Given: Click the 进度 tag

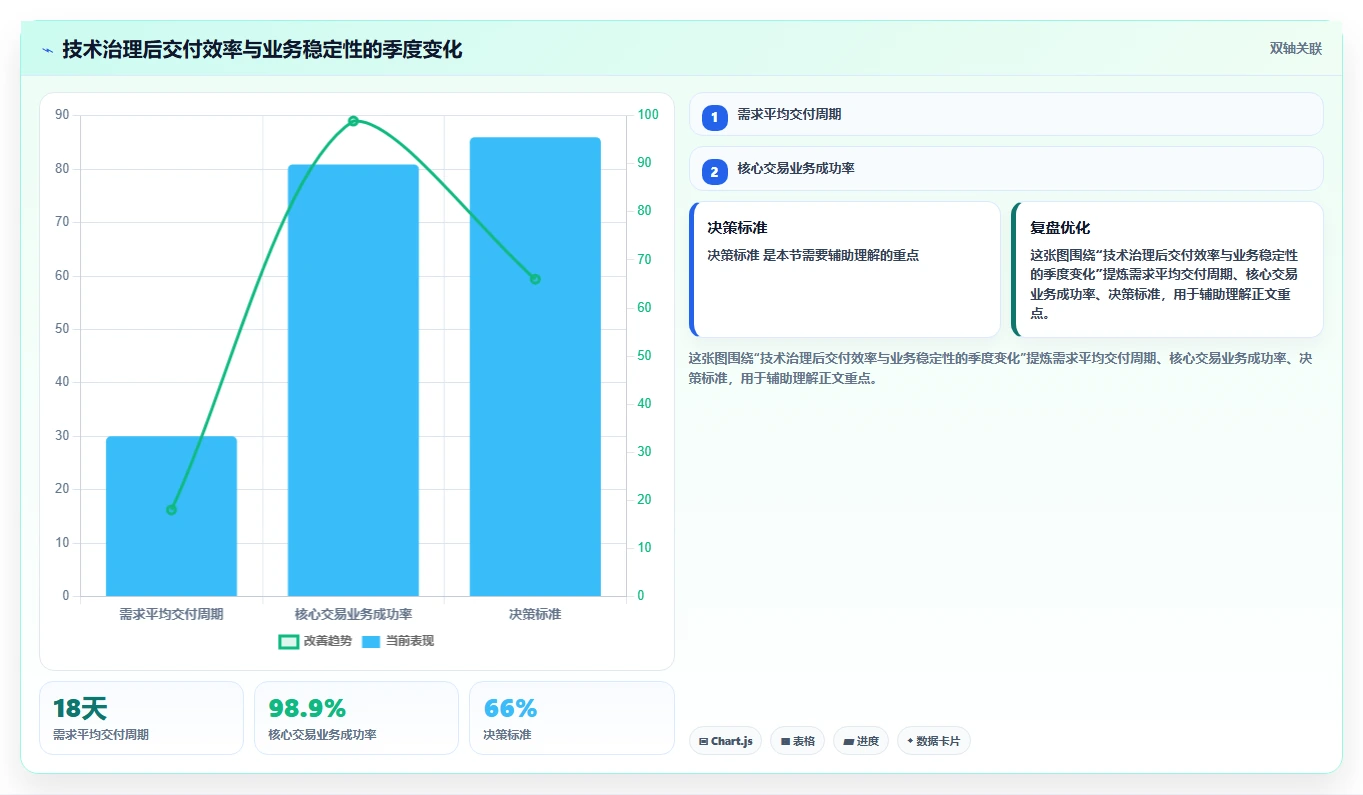Looking at the screenshot, I should pyautogui.click(x=861, y=741).
